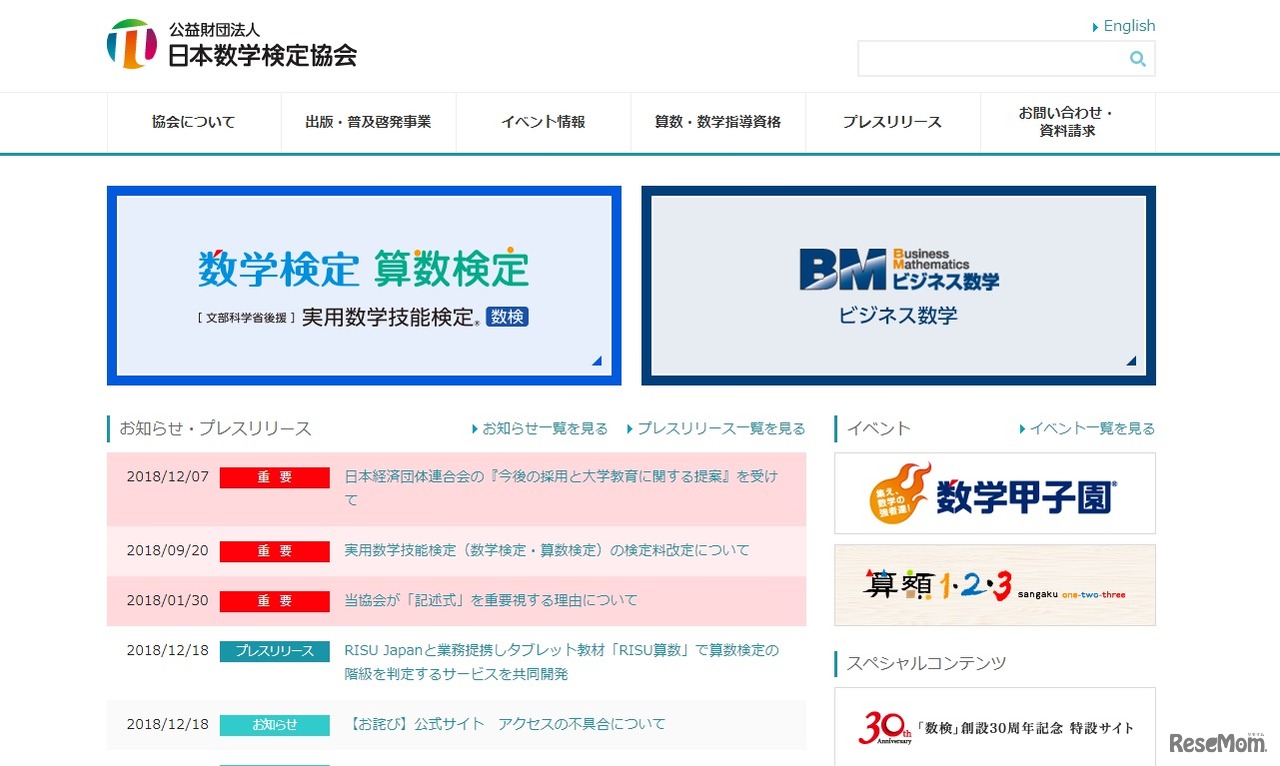Click the search magnifier icon

click(1137, 58)
